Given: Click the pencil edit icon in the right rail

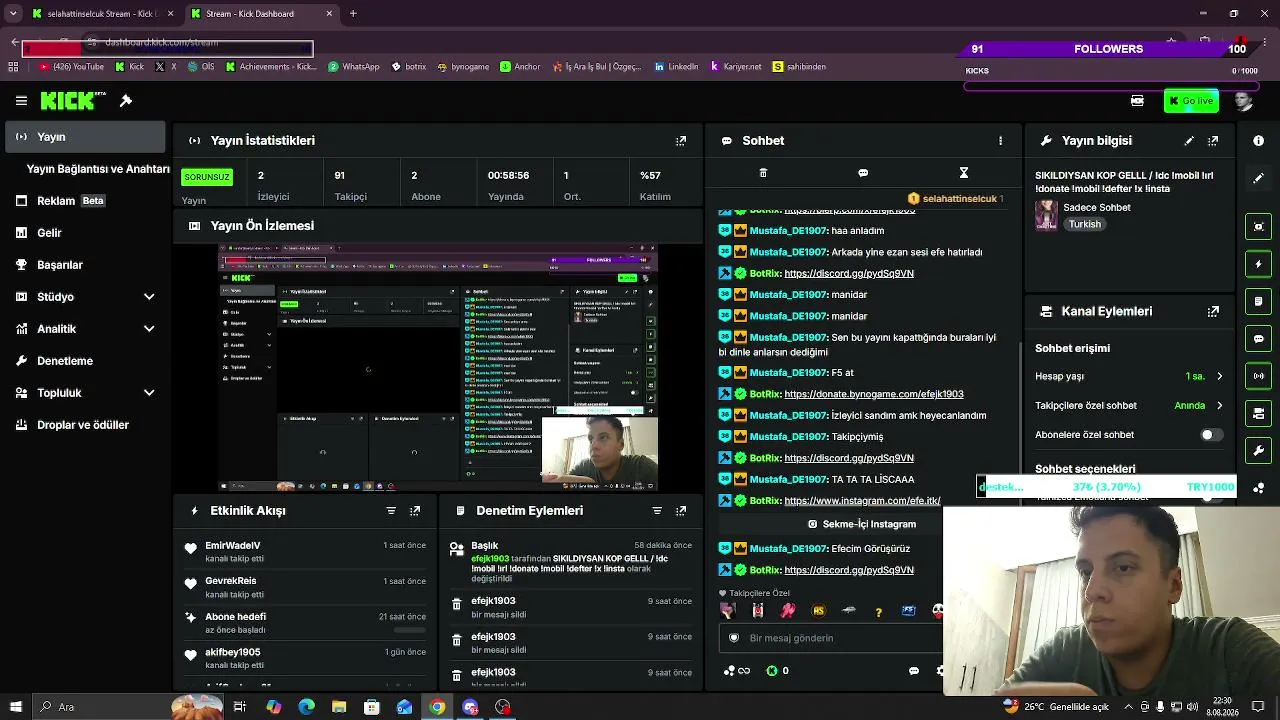Looking at the screenshot, I should click(x=1259, y=178).
